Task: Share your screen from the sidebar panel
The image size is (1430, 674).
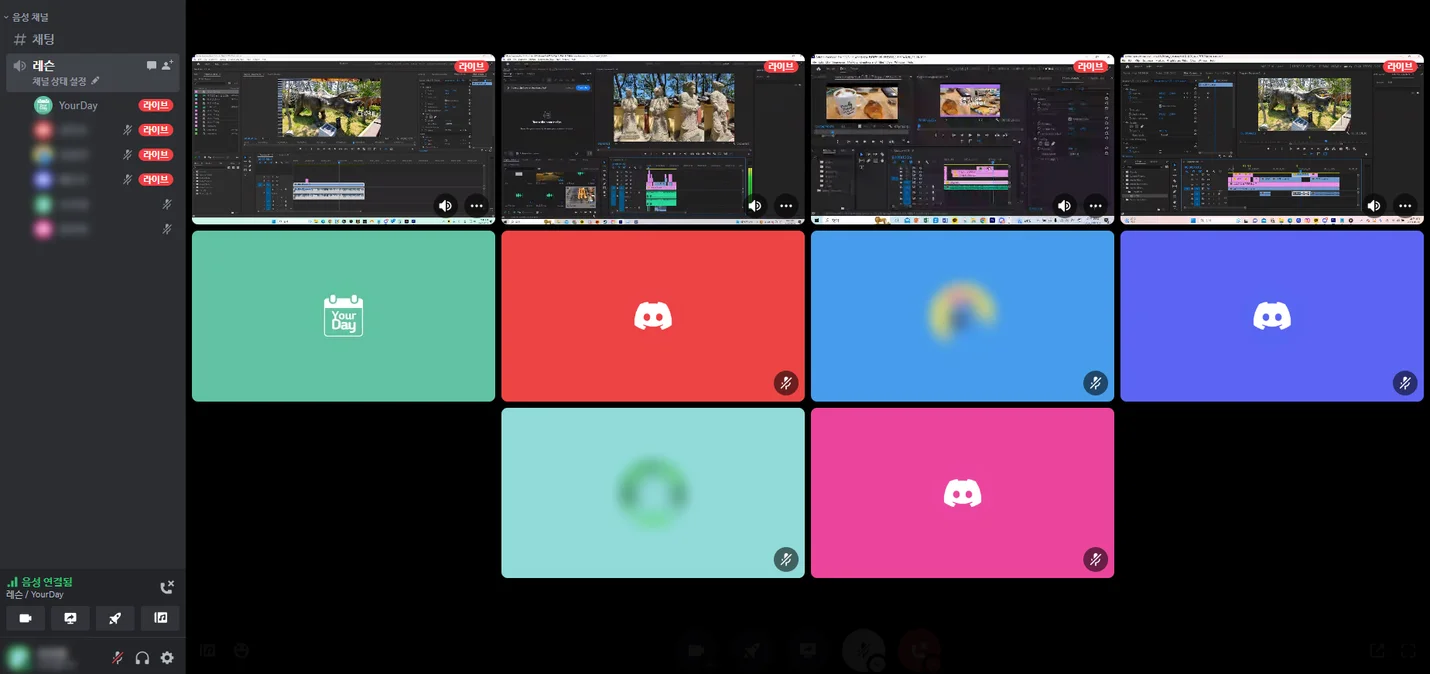Action: click(x=70, y=618)
